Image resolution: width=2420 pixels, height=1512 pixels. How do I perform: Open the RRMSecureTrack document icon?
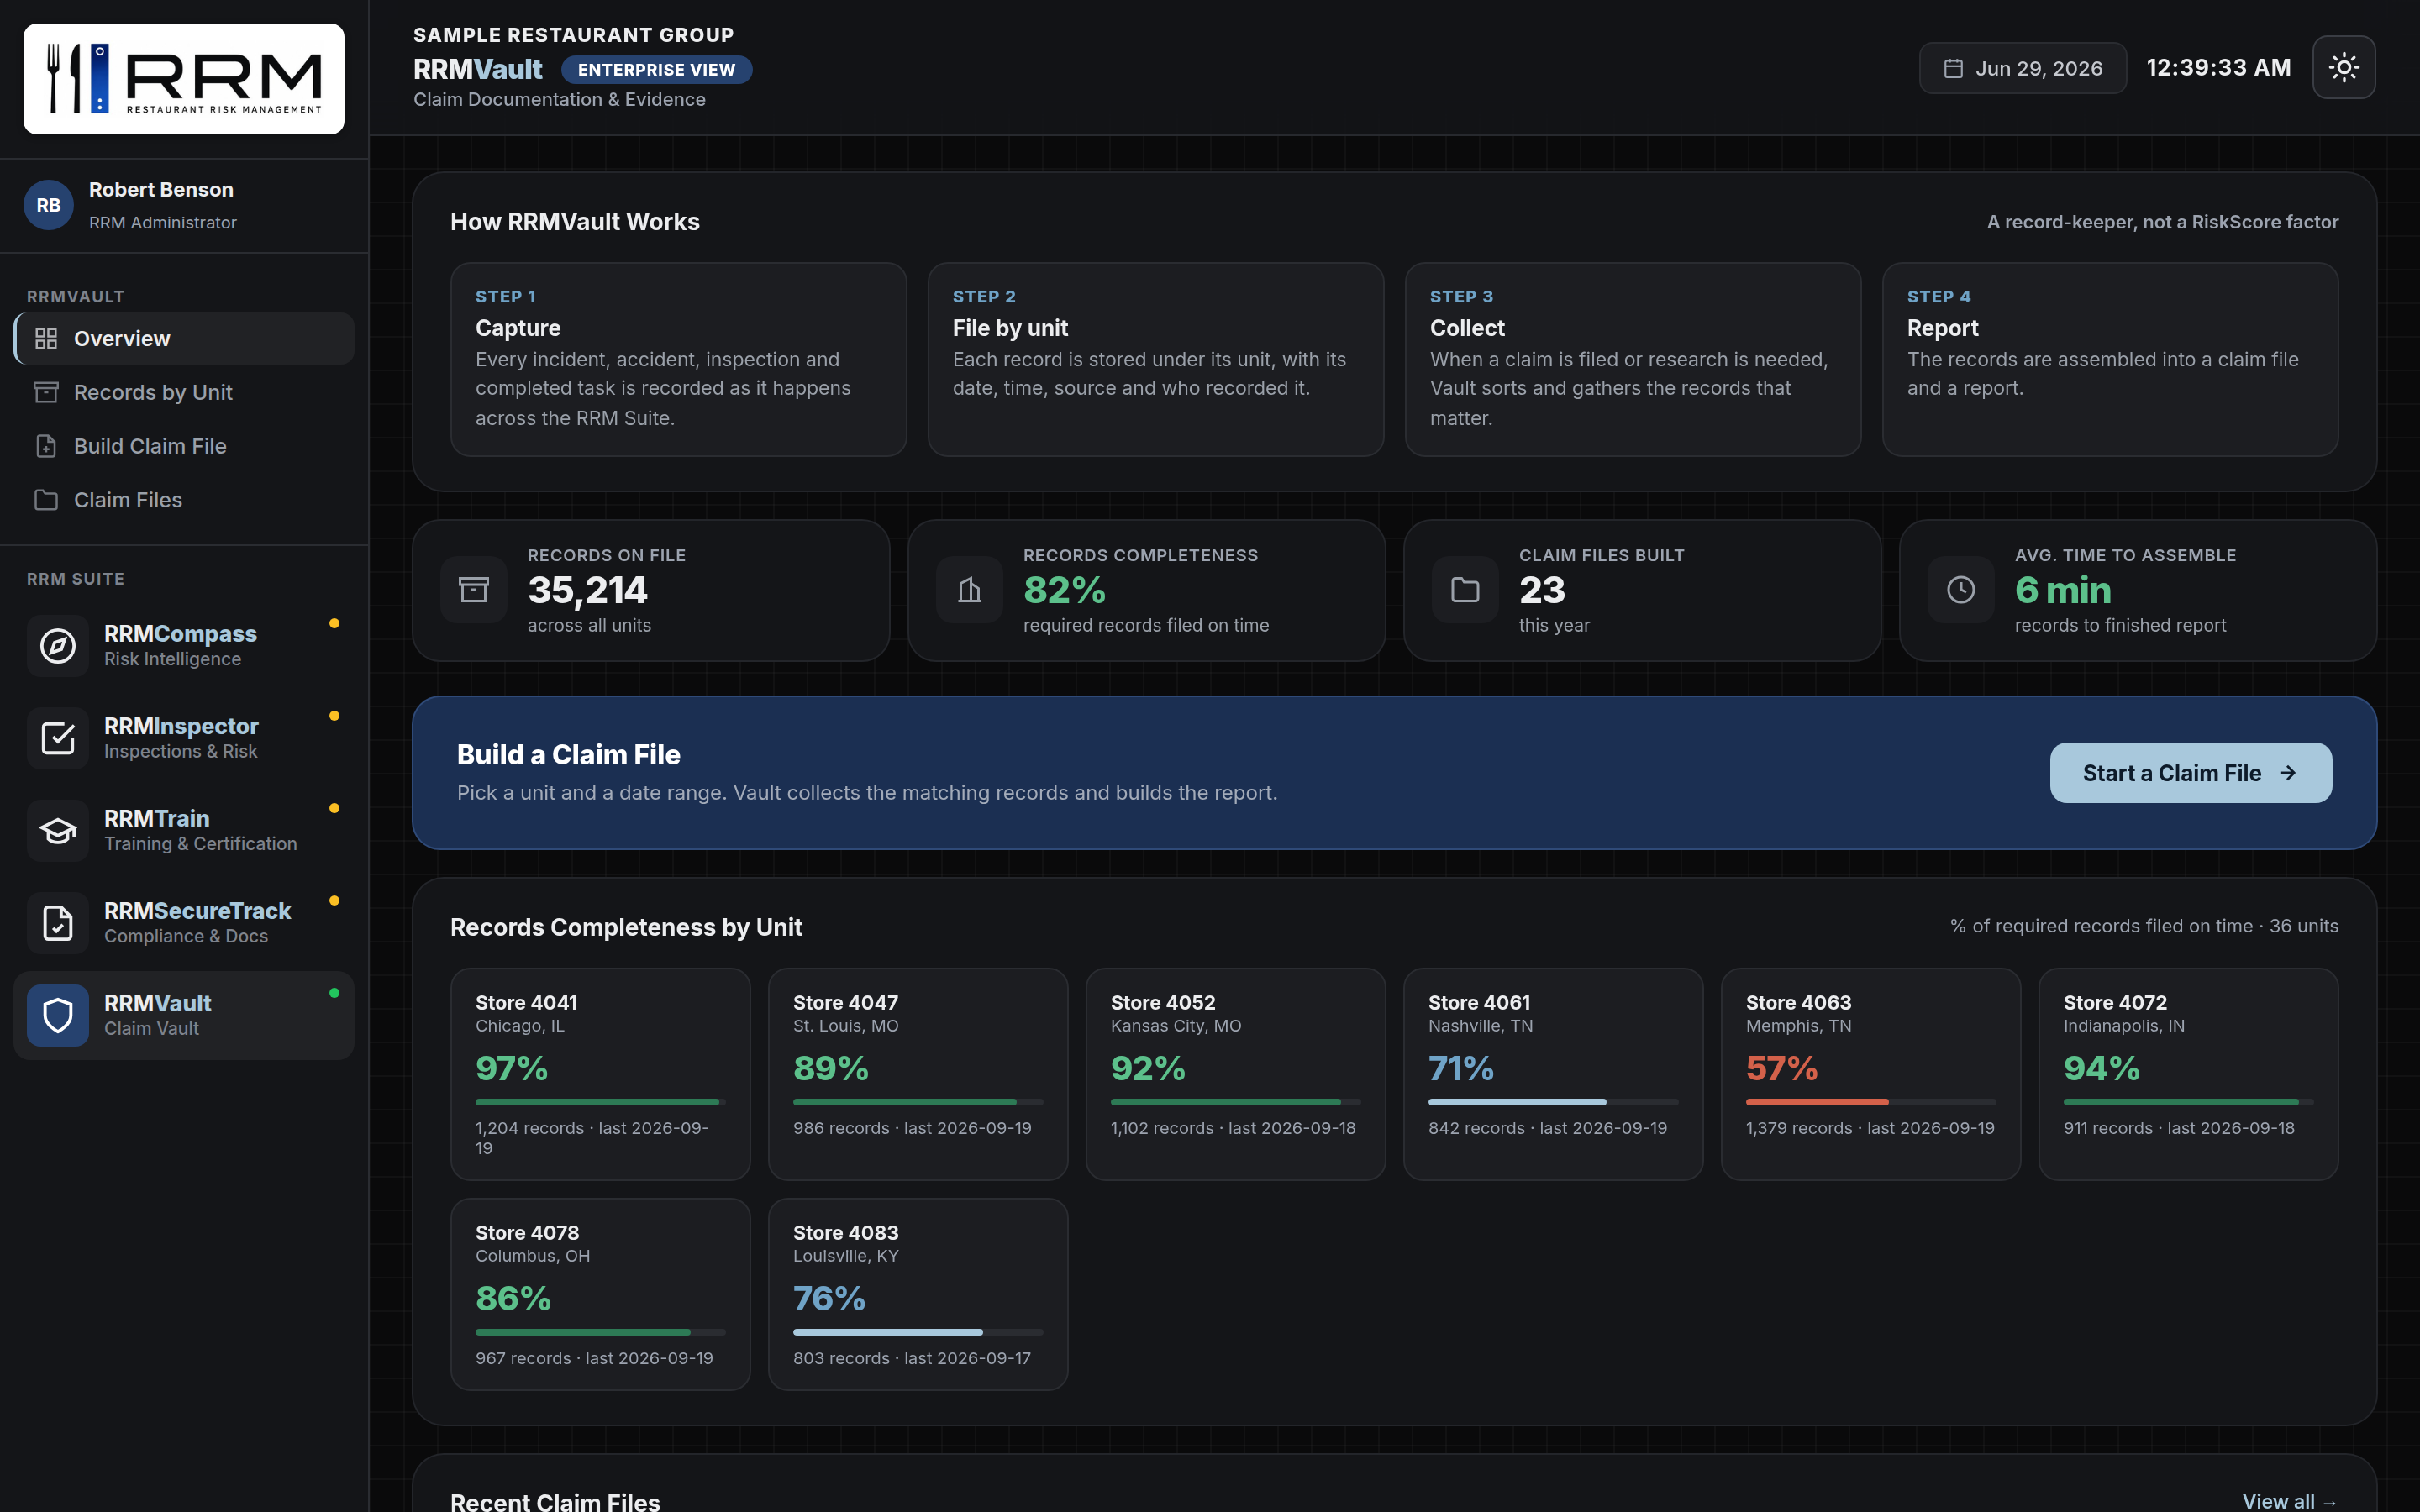point(58,923)
